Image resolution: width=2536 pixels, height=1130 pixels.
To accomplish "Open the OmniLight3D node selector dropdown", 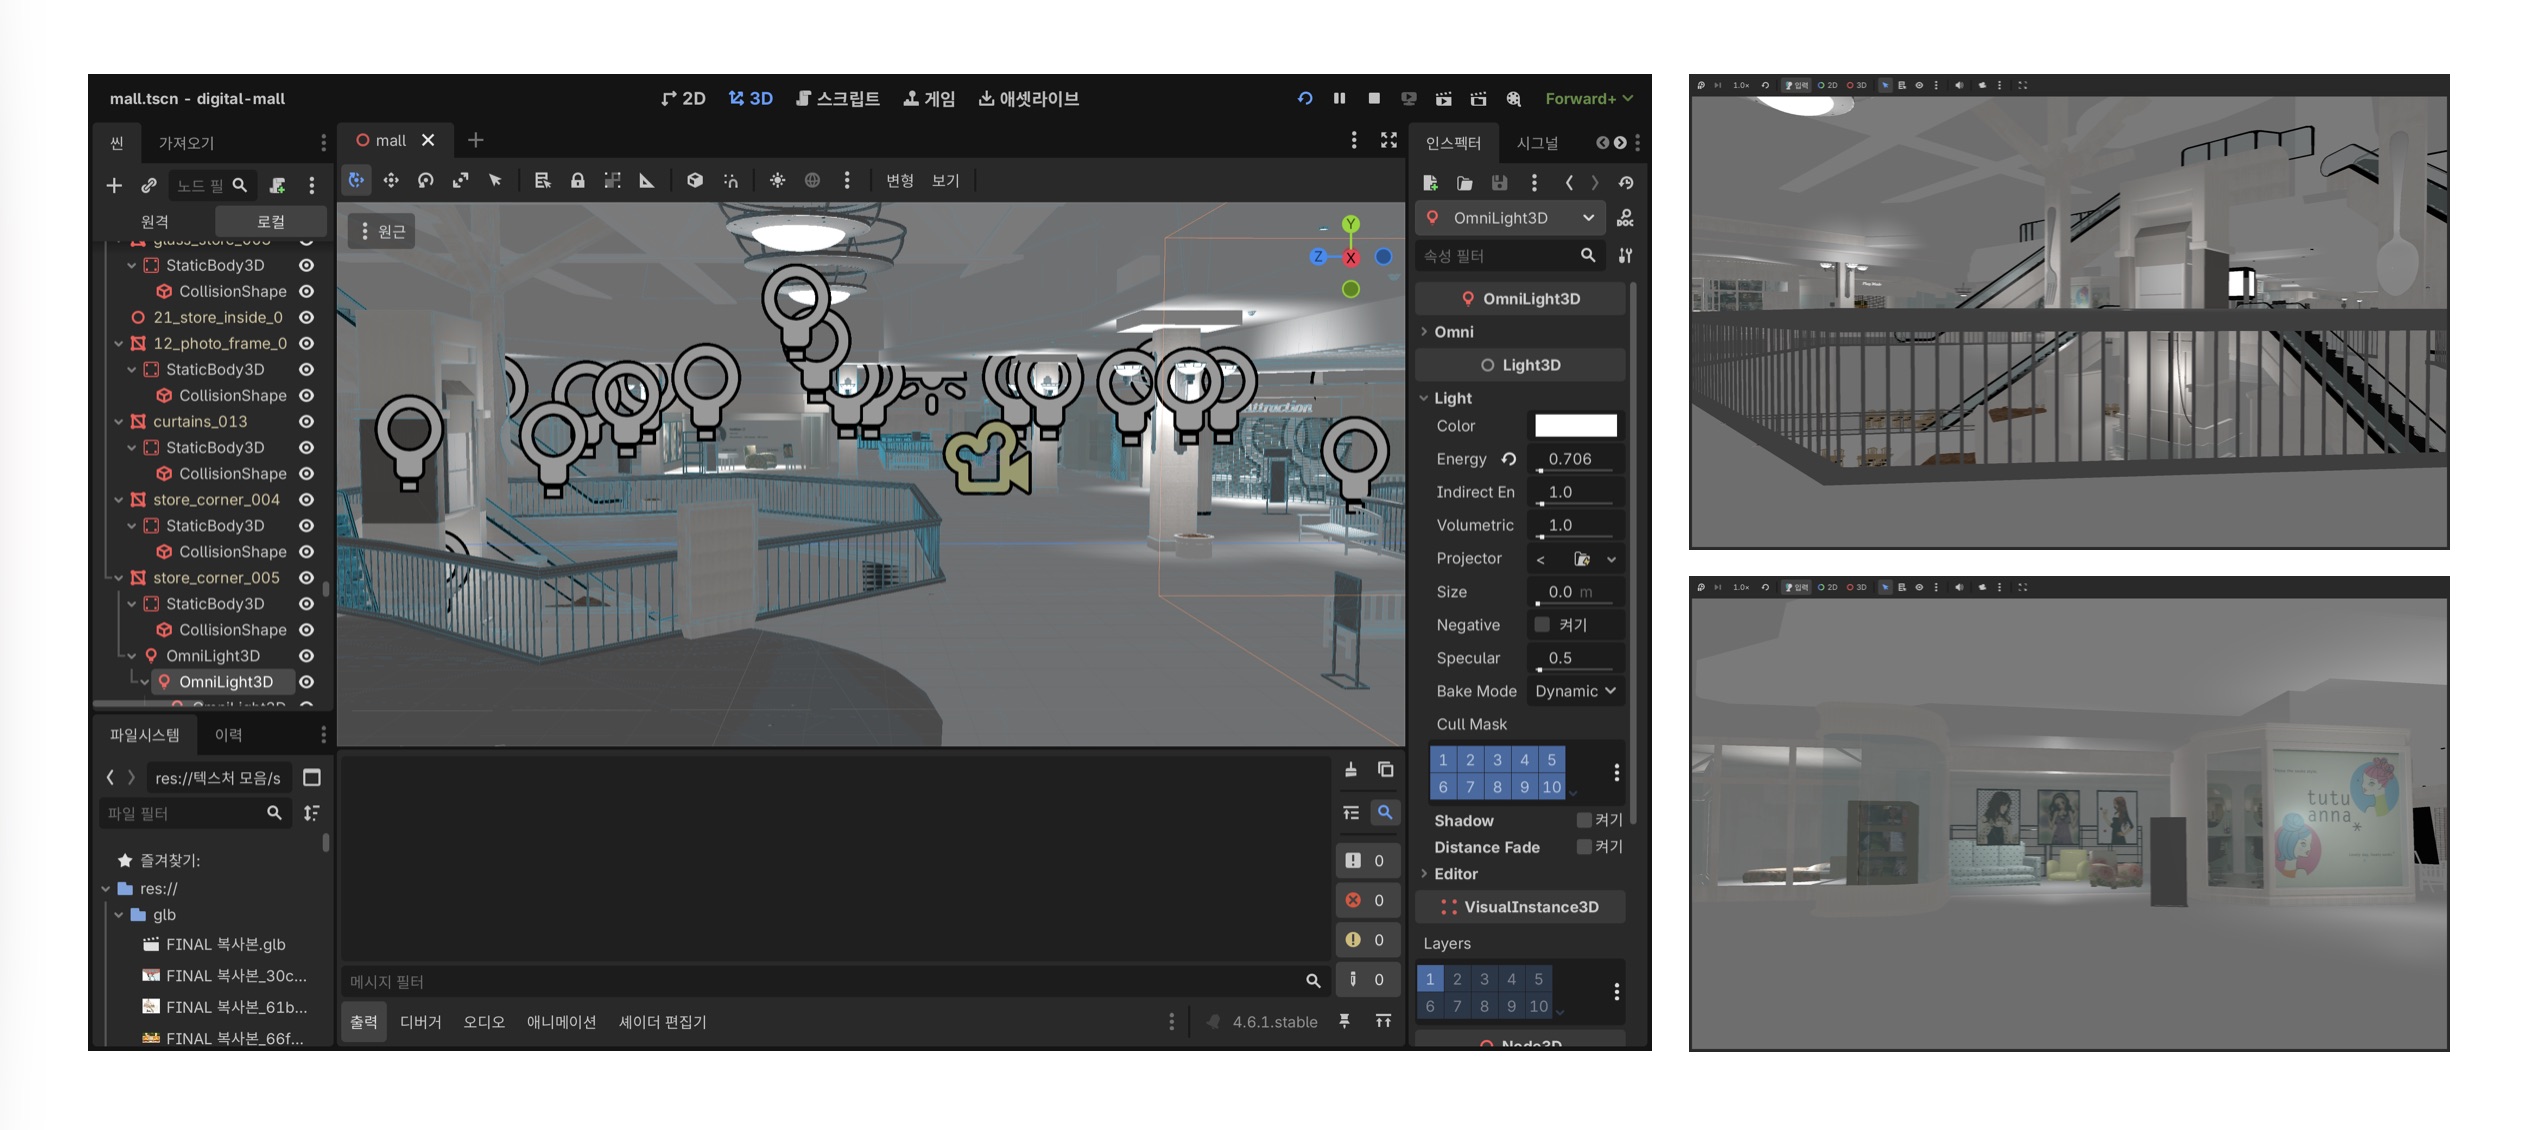I will [1510, 218].
